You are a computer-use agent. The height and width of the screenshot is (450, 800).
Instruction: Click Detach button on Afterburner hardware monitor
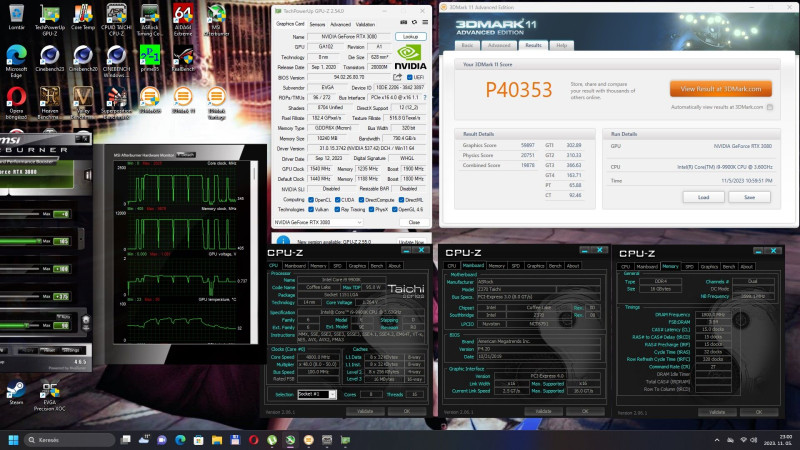pos(186,155)
